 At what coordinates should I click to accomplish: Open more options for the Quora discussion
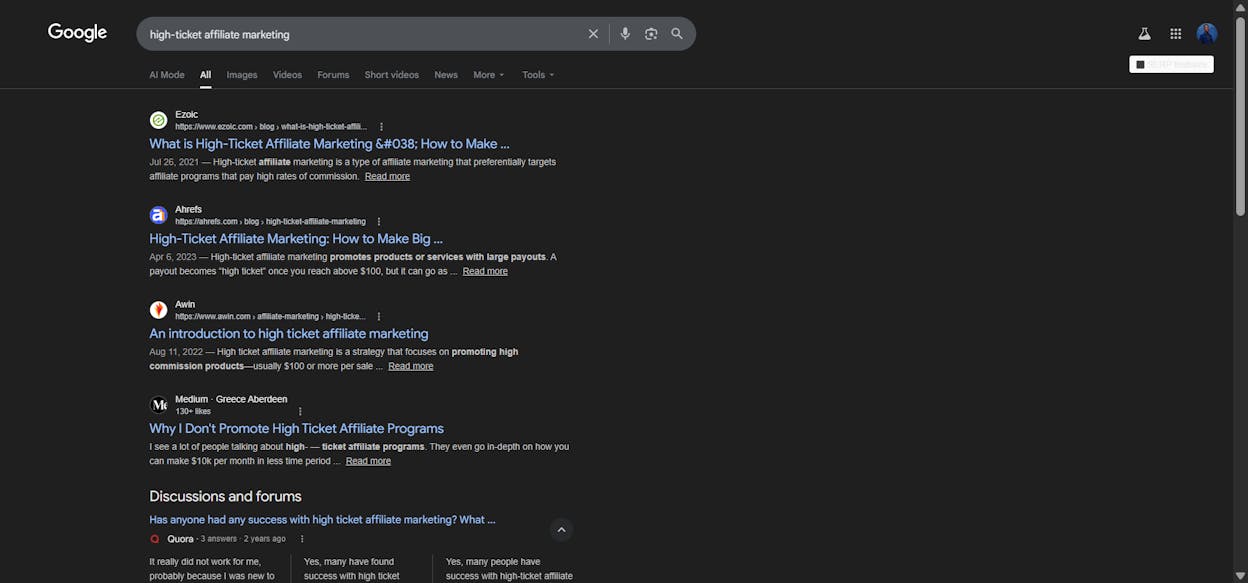302,539
